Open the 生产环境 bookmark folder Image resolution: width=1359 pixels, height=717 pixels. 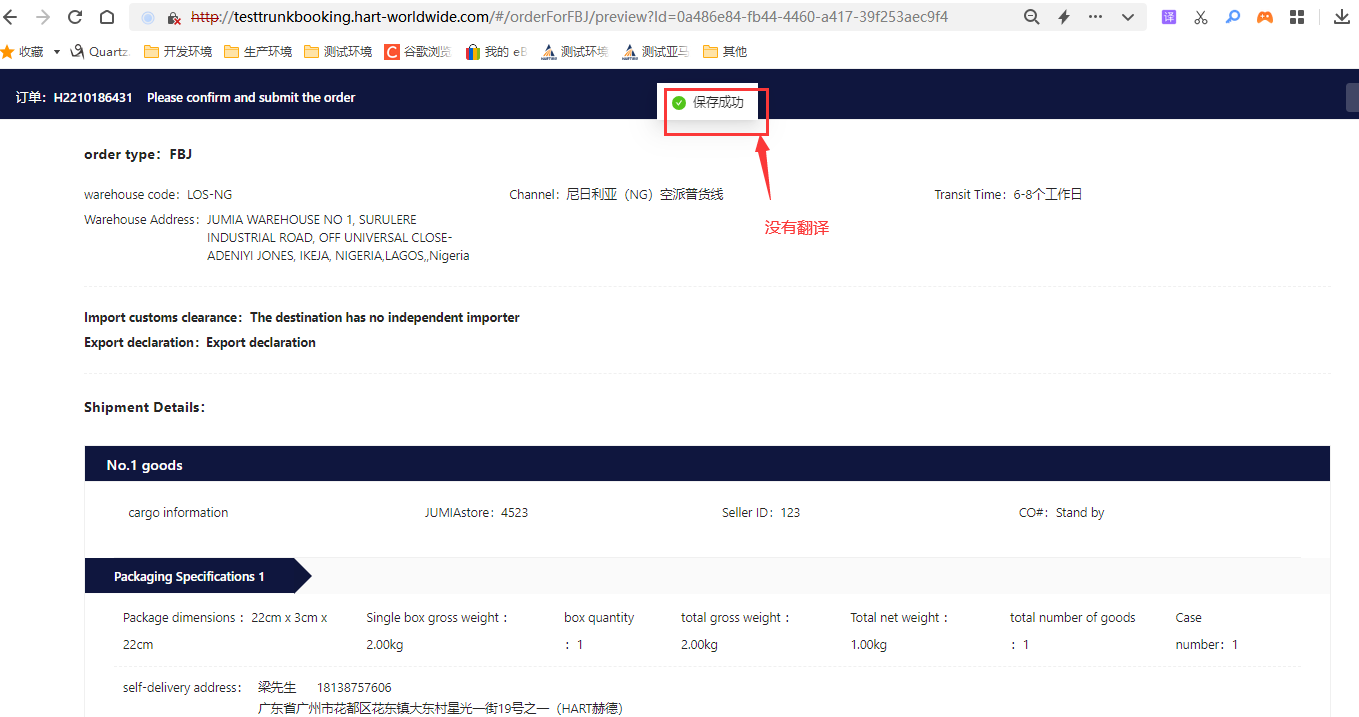click(x=258, y=52)
